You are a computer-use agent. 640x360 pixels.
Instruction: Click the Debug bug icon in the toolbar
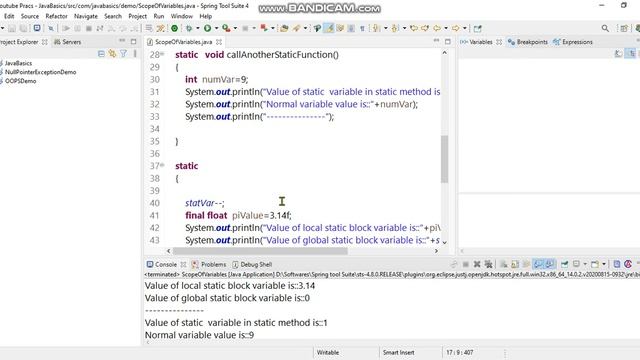(189, 28)
